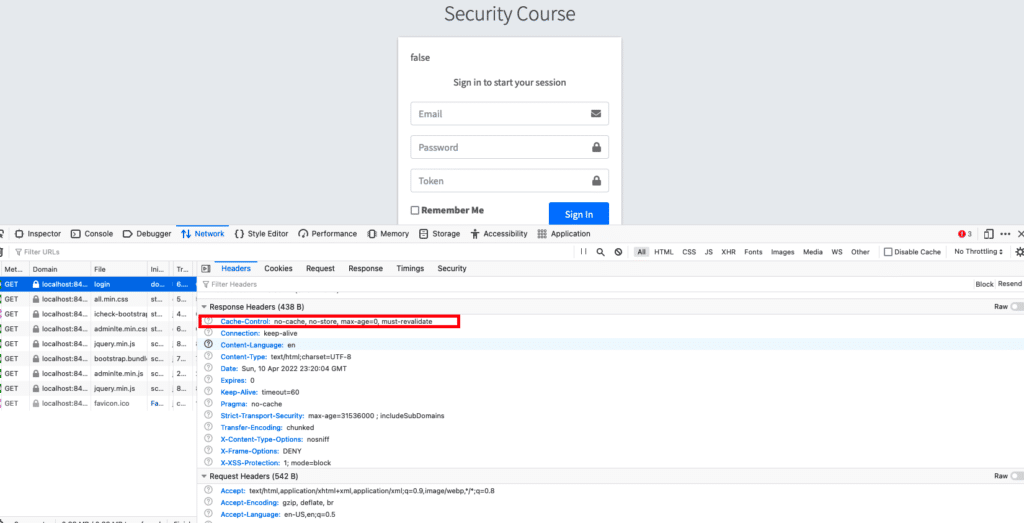
Task: Open the network search magnifier icon
Action: click(600, 252)
